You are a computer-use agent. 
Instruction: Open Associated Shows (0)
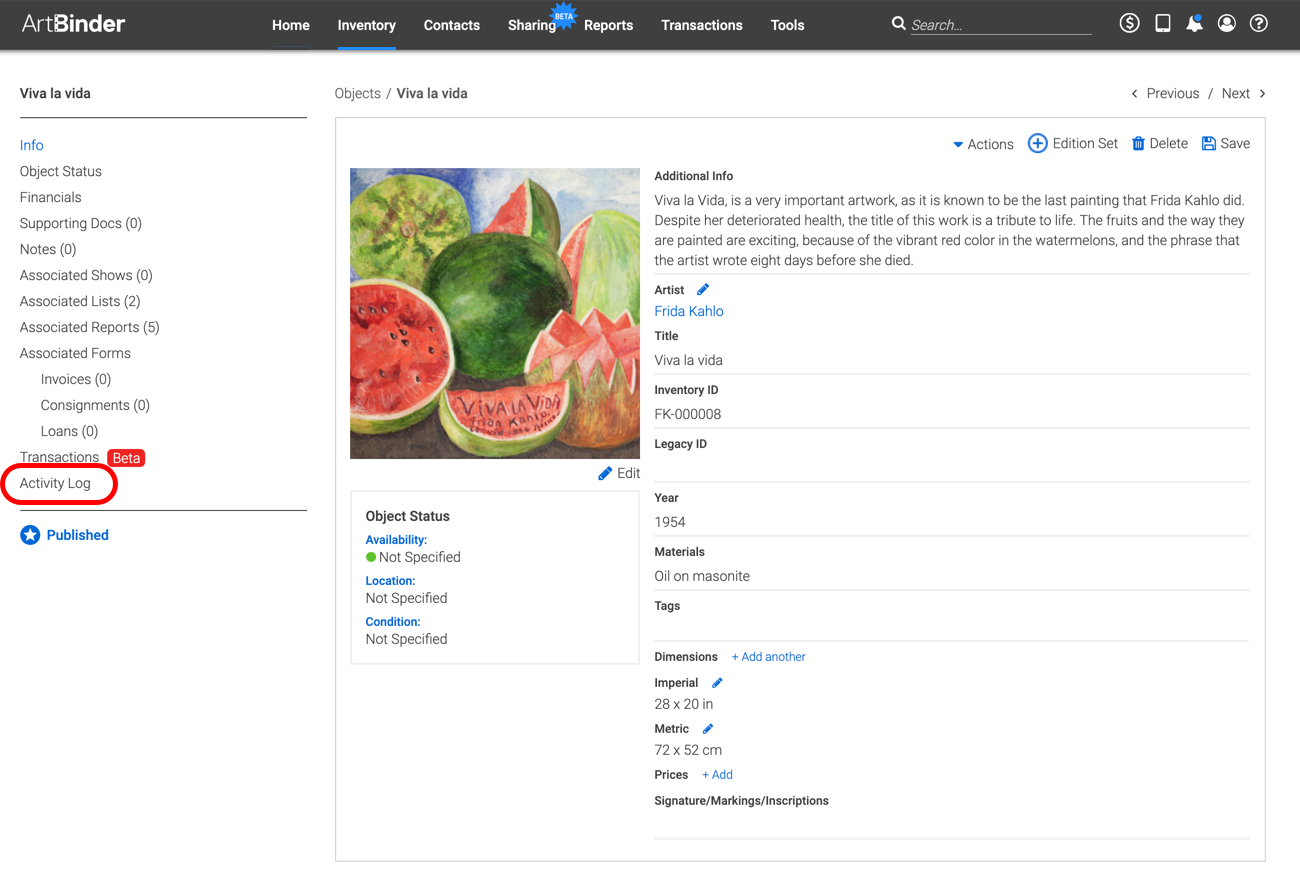[86, 275]
